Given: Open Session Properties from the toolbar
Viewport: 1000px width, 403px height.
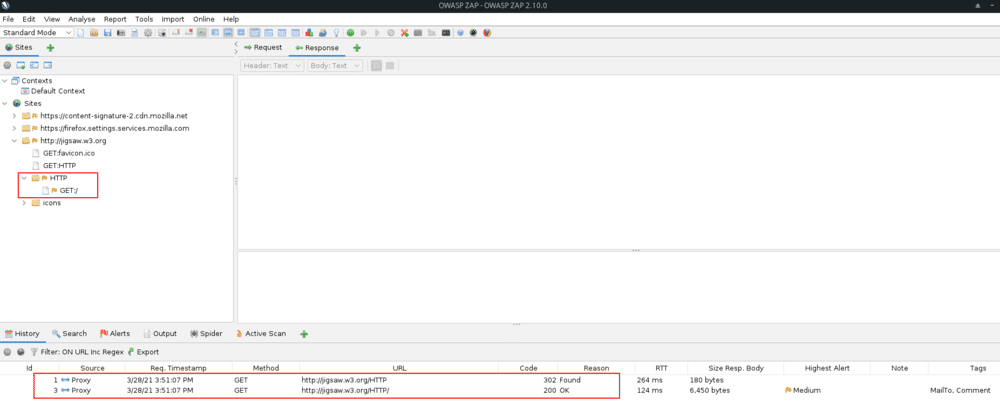Looking at the screenshot, I should [135, 33].
